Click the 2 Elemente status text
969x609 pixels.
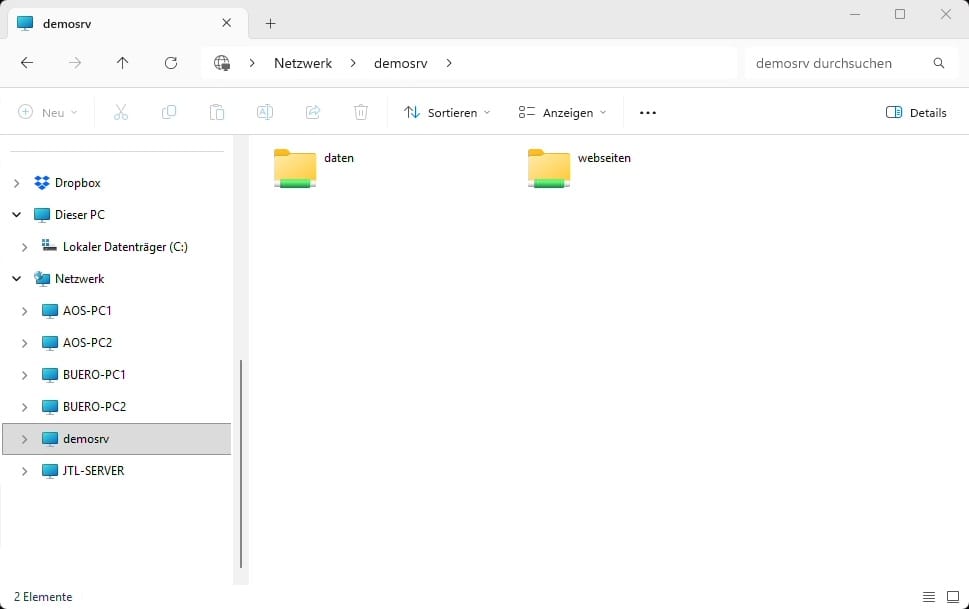click(x=43, y=597)
